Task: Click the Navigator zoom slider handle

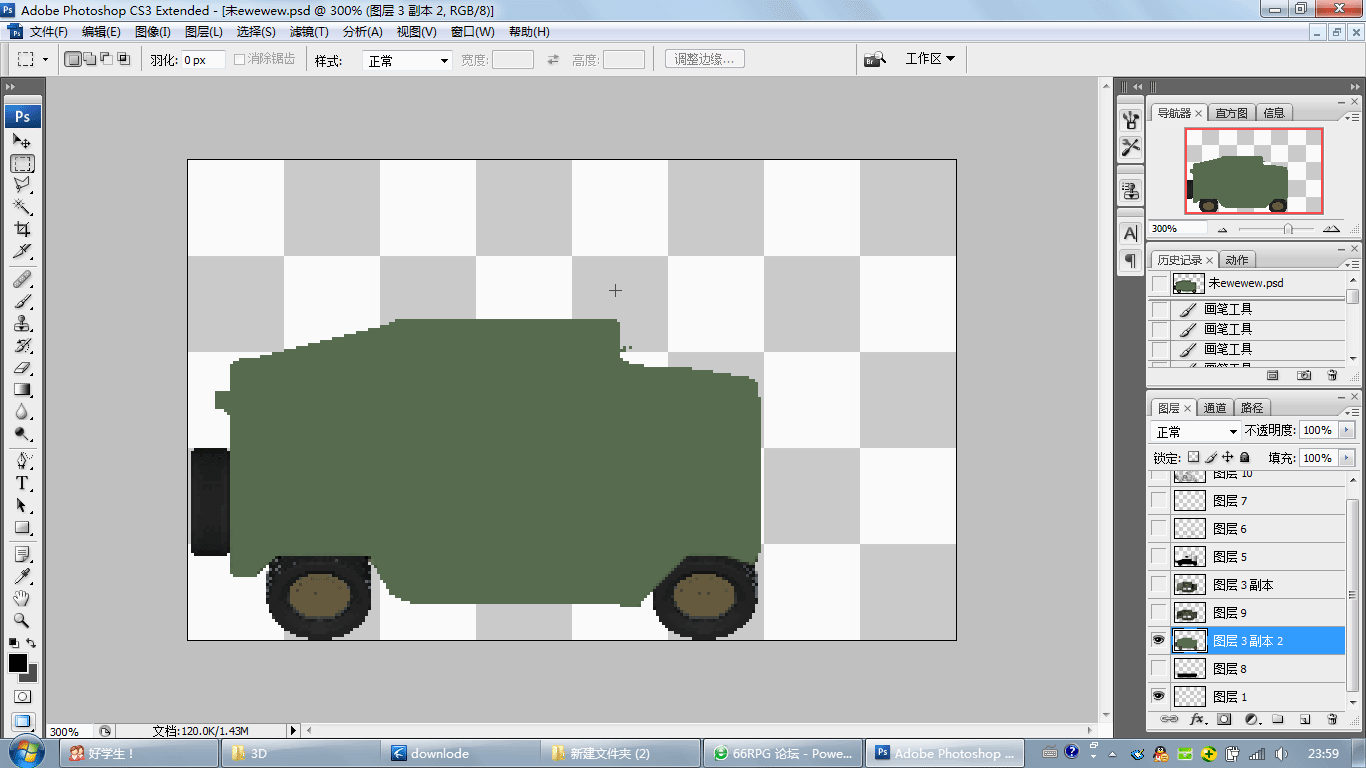Action: click(x=1288, y=229)
